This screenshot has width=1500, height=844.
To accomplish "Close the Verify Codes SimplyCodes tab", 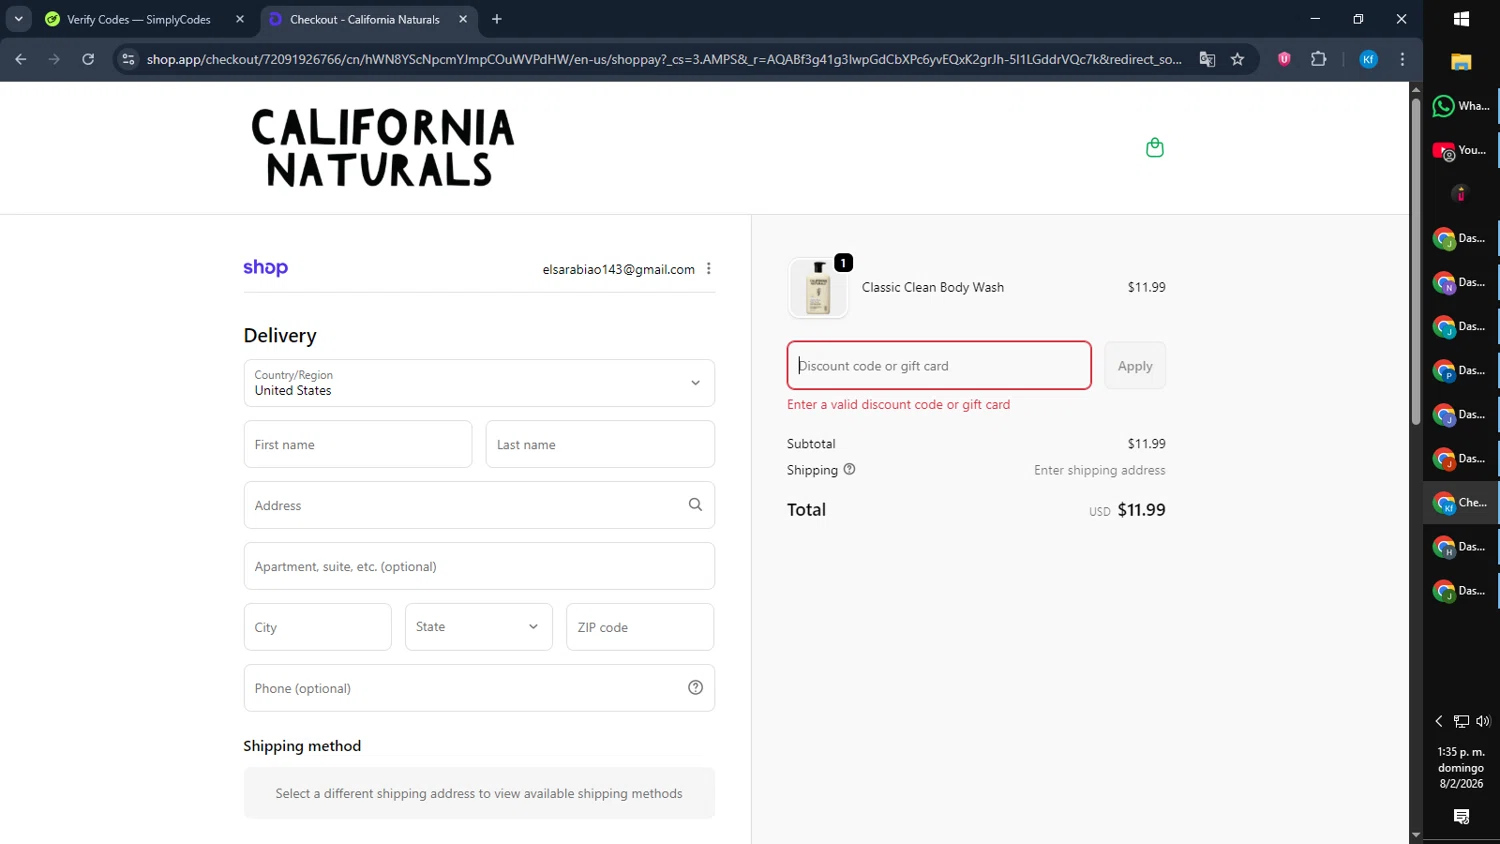I will (240, 19).
